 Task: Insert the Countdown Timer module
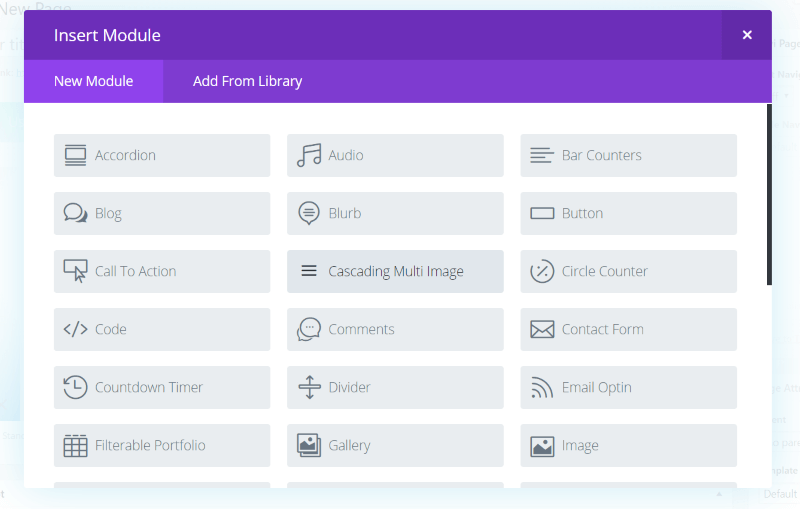click(x=162, y=387)
